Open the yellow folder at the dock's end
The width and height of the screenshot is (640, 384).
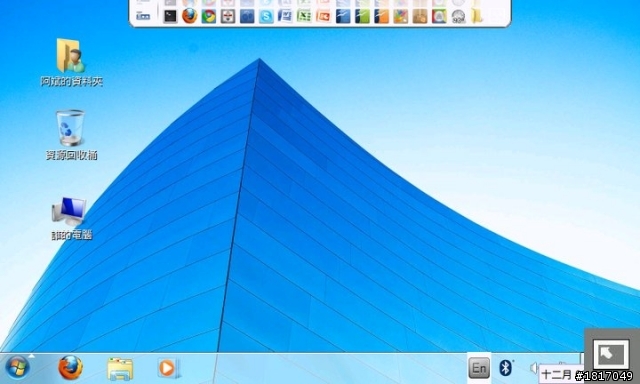pyautogui.click(x=477, y=16)
